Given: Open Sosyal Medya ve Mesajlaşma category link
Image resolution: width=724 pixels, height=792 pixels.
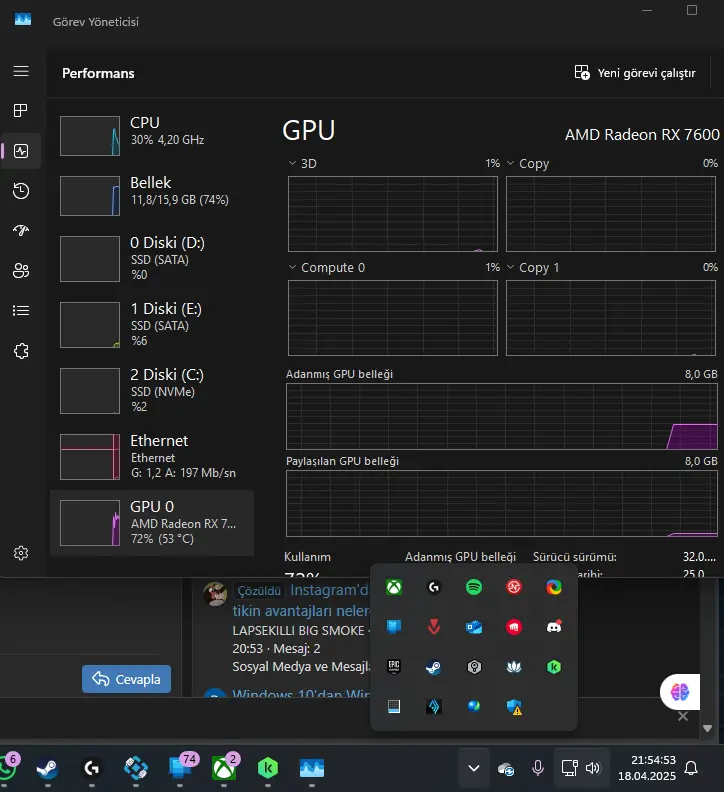Looking at the screenshot, I should coord(301,667).
